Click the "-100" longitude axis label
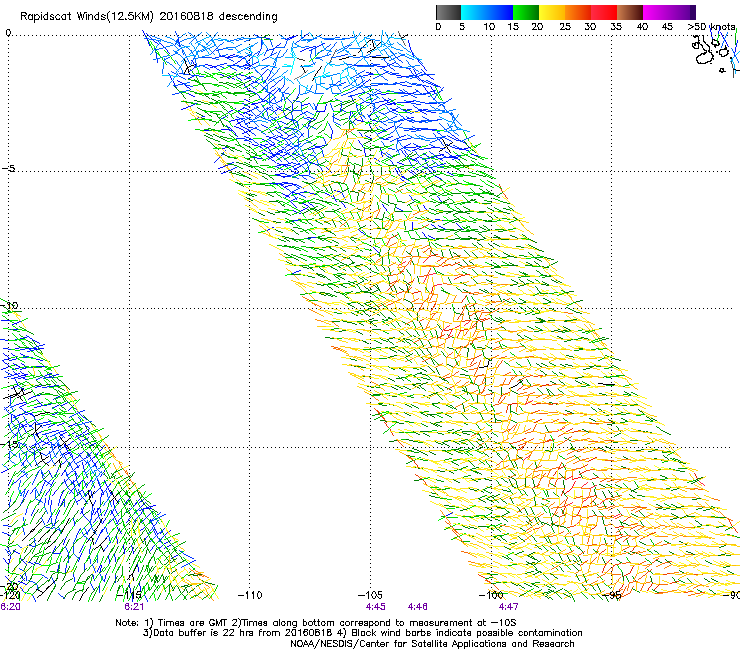 (491, 595)
